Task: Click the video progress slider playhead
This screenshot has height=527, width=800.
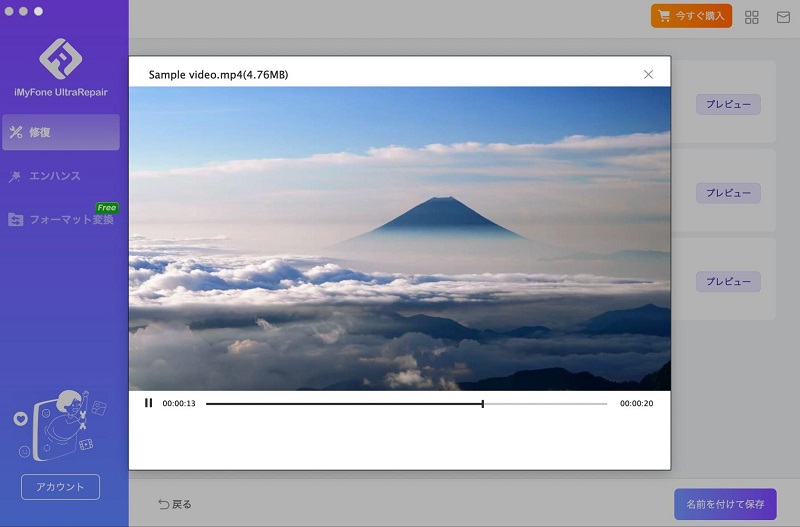Action: pos(483,404)
